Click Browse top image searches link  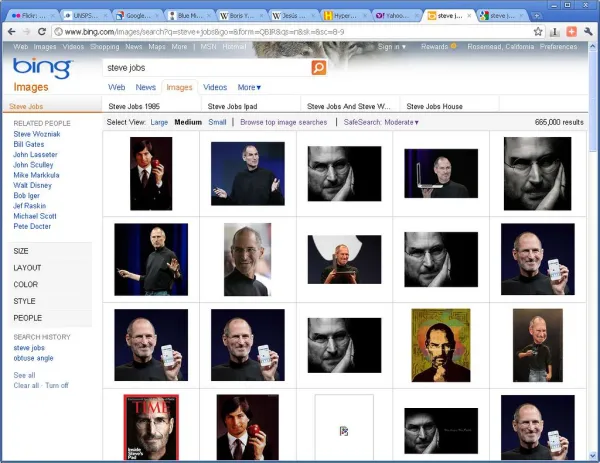(x=284, y=122)
